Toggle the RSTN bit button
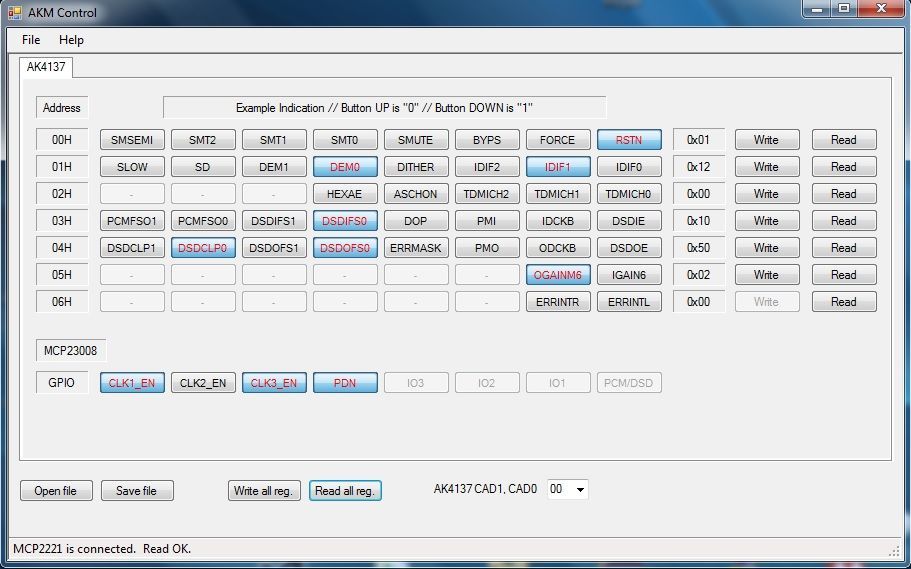Viewport: 911px width, 569px height. [629, 139]
